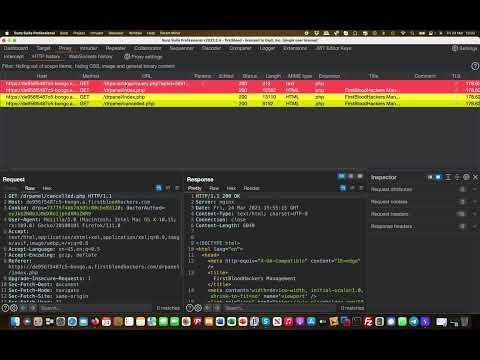Viewport: 480px width, 360px height.
Task: Open the Intruder tab
Action: [x=88, y=48]
